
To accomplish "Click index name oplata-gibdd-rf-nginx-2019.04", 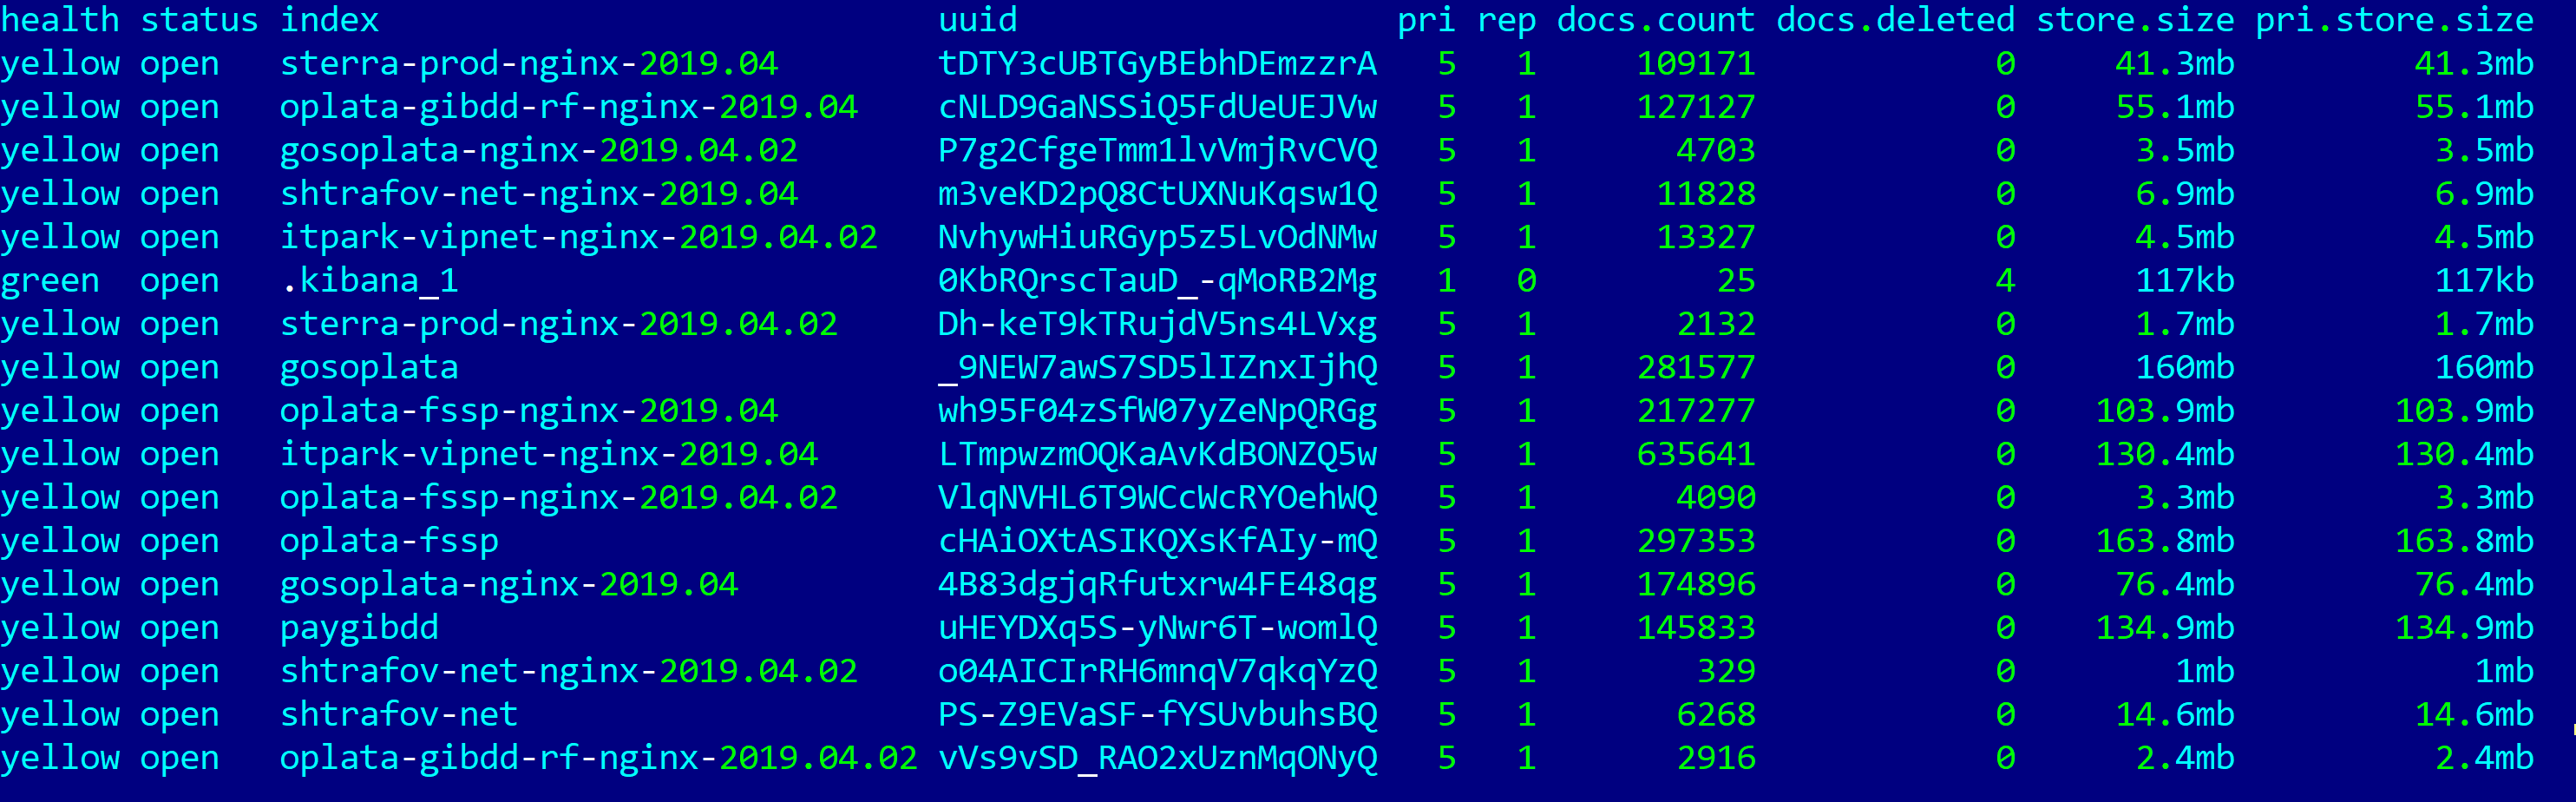I will [569, 107].
